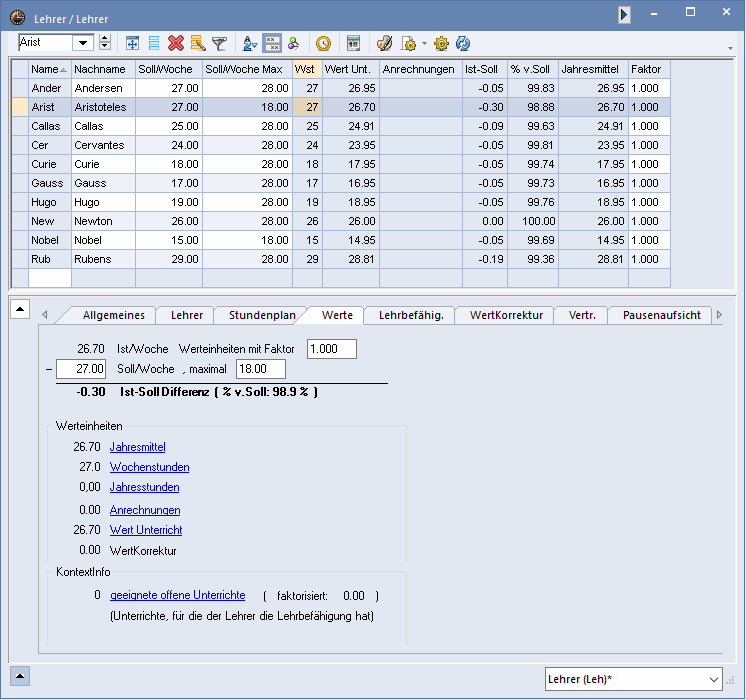
Task: Open the Jahresstunden link
Action: click(x=145, y=487)
